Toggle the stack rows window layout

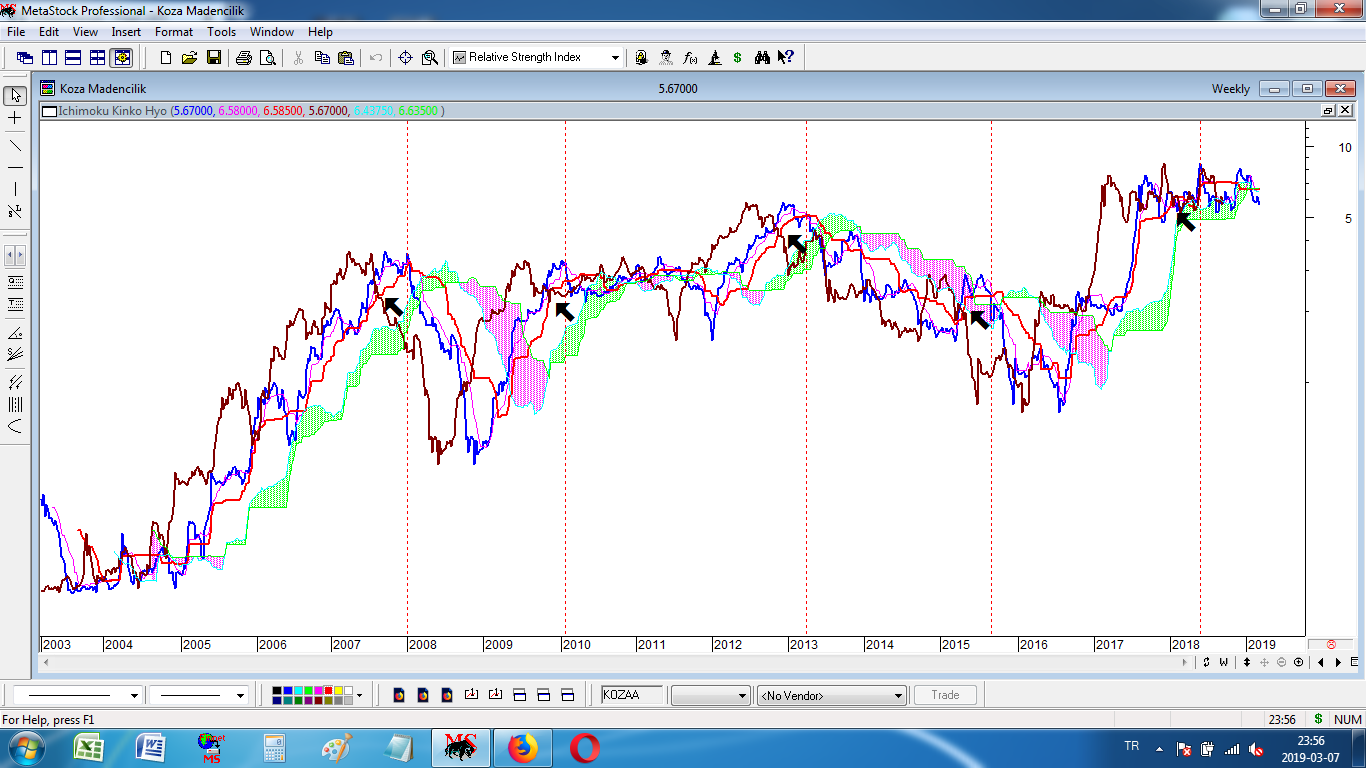pos(73,58)
